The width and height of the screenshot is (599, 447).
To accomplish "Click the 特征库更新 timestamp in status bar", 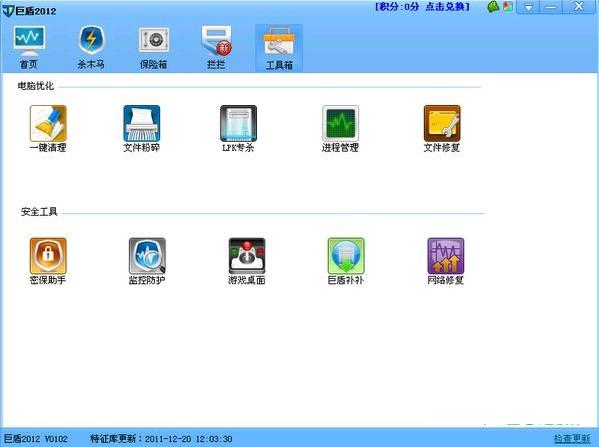I will point(161,439).
